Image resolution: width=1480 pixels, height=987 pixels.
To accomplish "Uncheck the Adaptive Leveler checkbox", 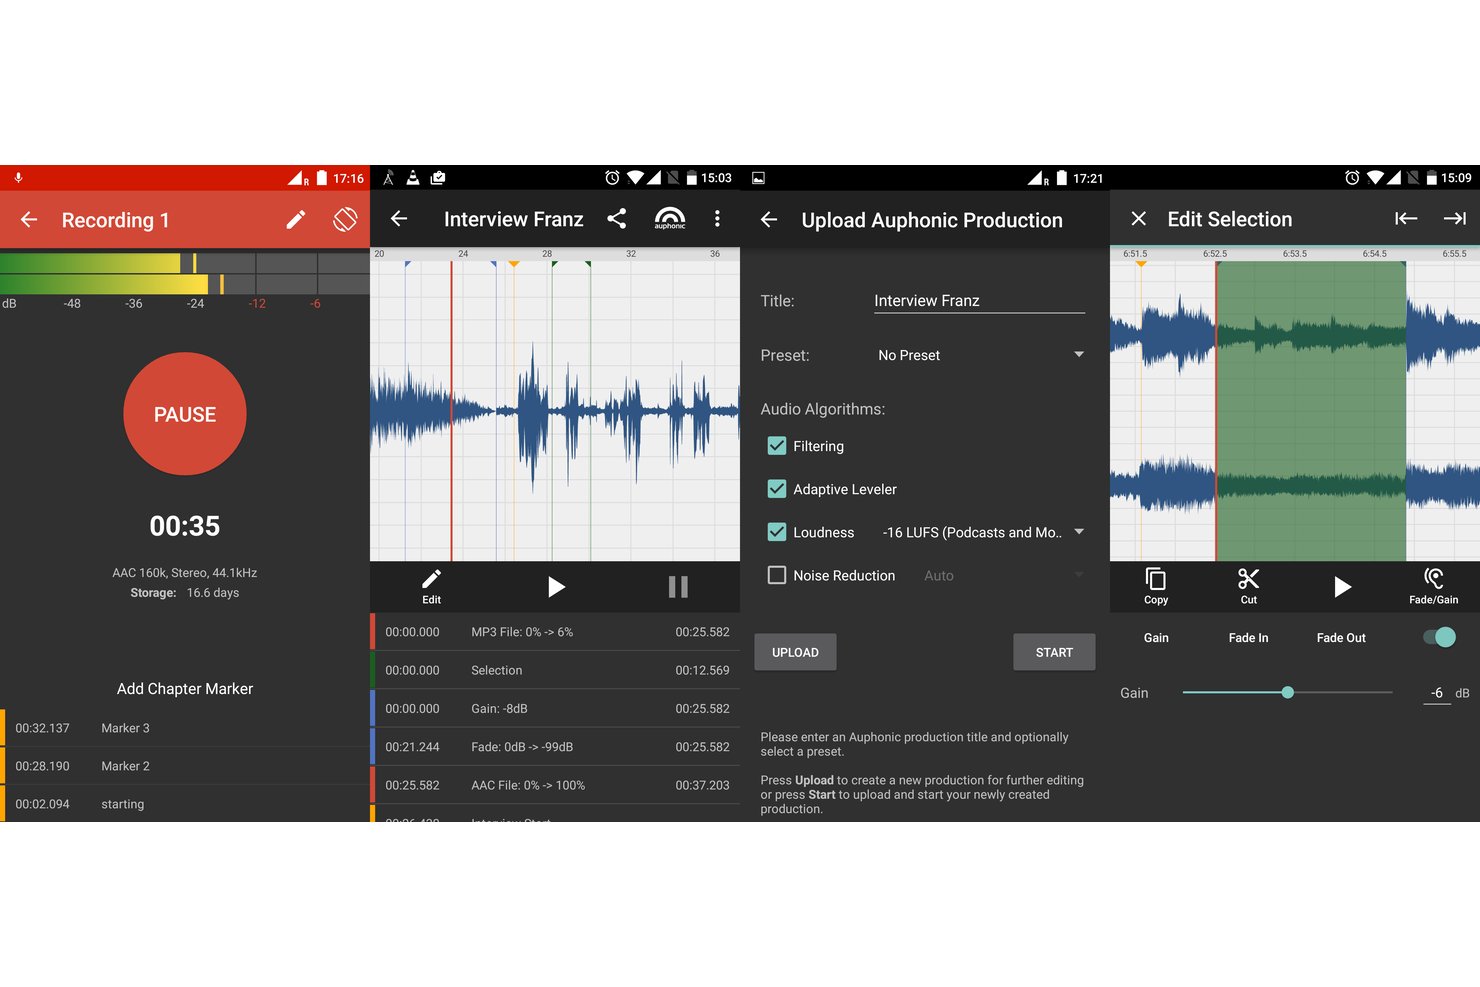I will point(777,489).
